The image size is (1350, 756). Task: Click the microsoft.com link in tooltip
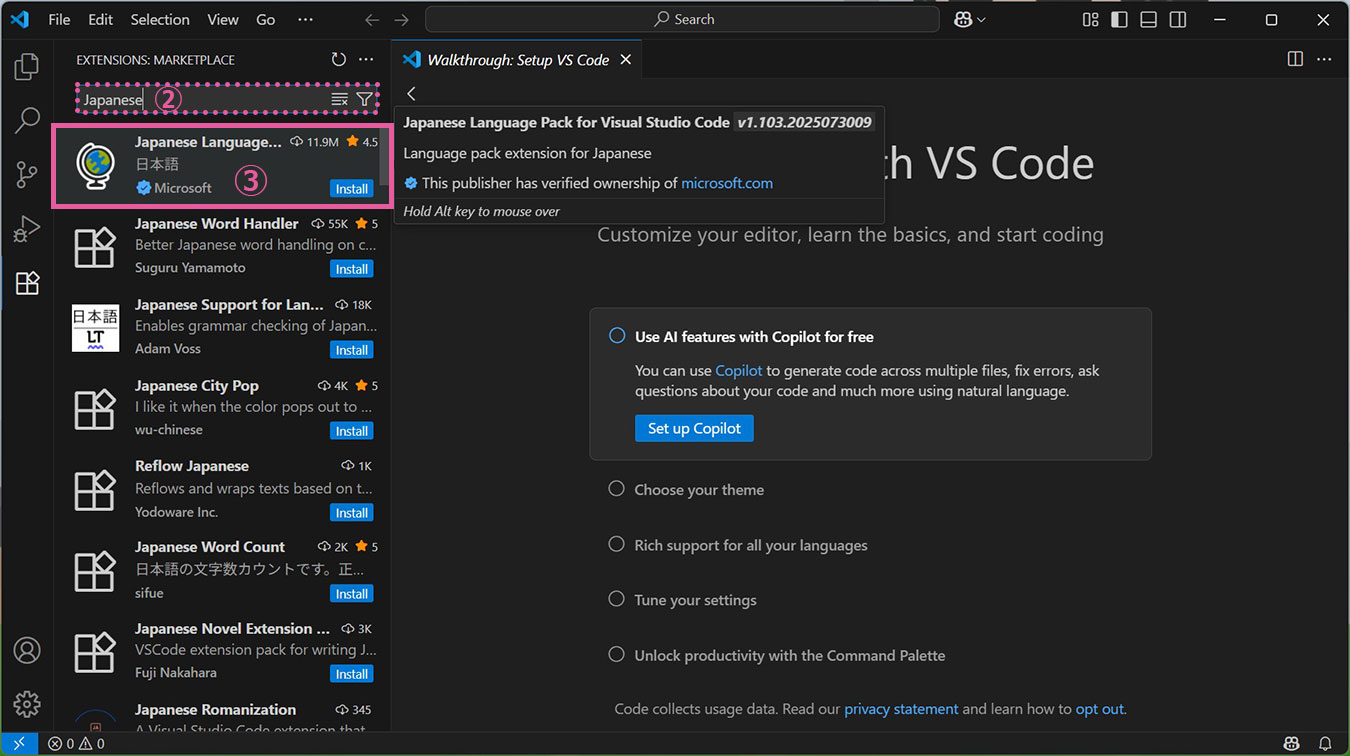coord(727,183)
